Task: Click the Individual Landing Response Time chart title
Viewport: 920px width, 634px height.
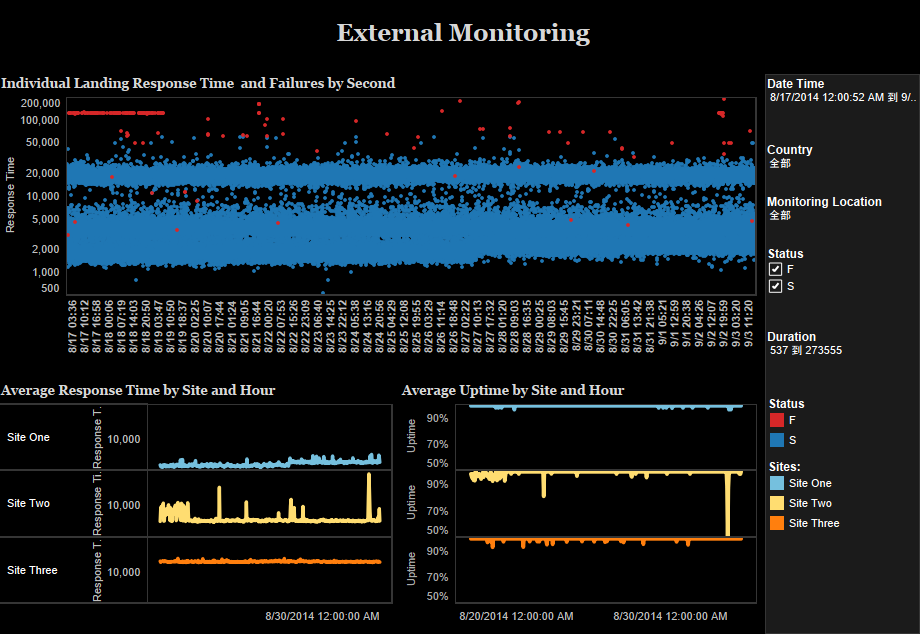Action: pyautogui.click(x=198, y=83)
